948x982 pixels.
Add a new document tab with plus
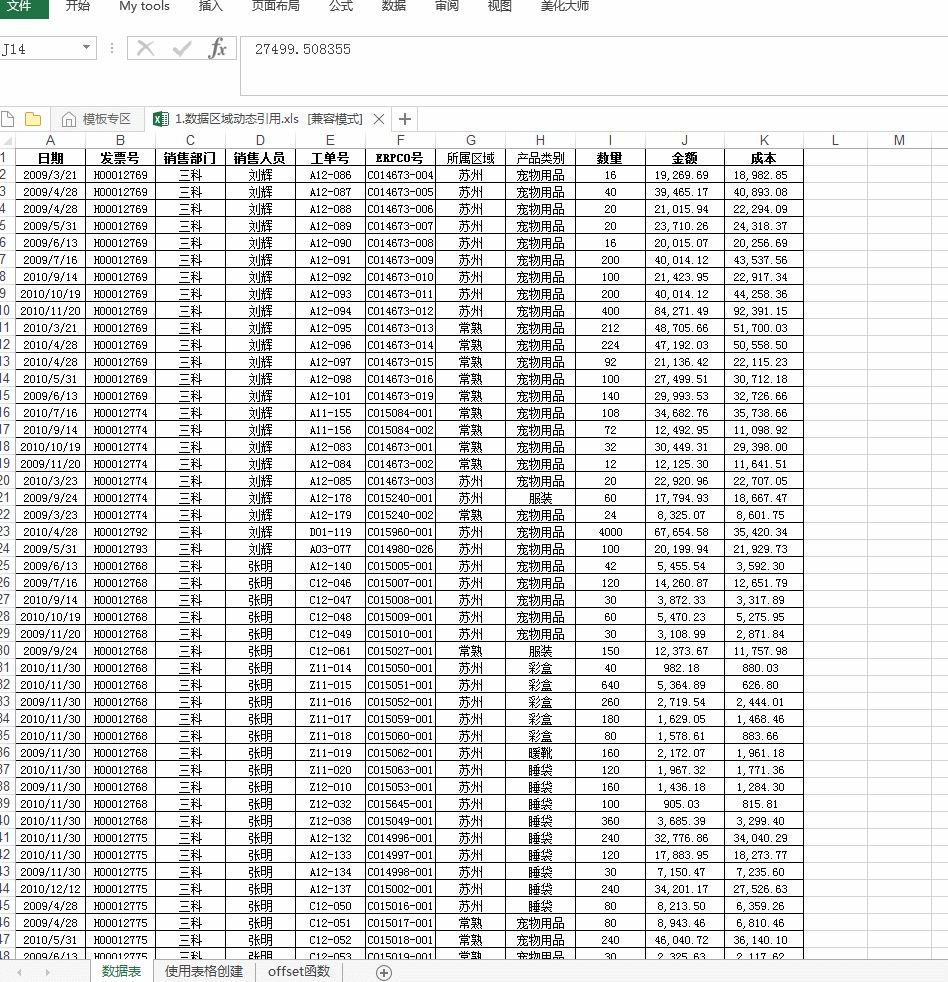(404, 119)
